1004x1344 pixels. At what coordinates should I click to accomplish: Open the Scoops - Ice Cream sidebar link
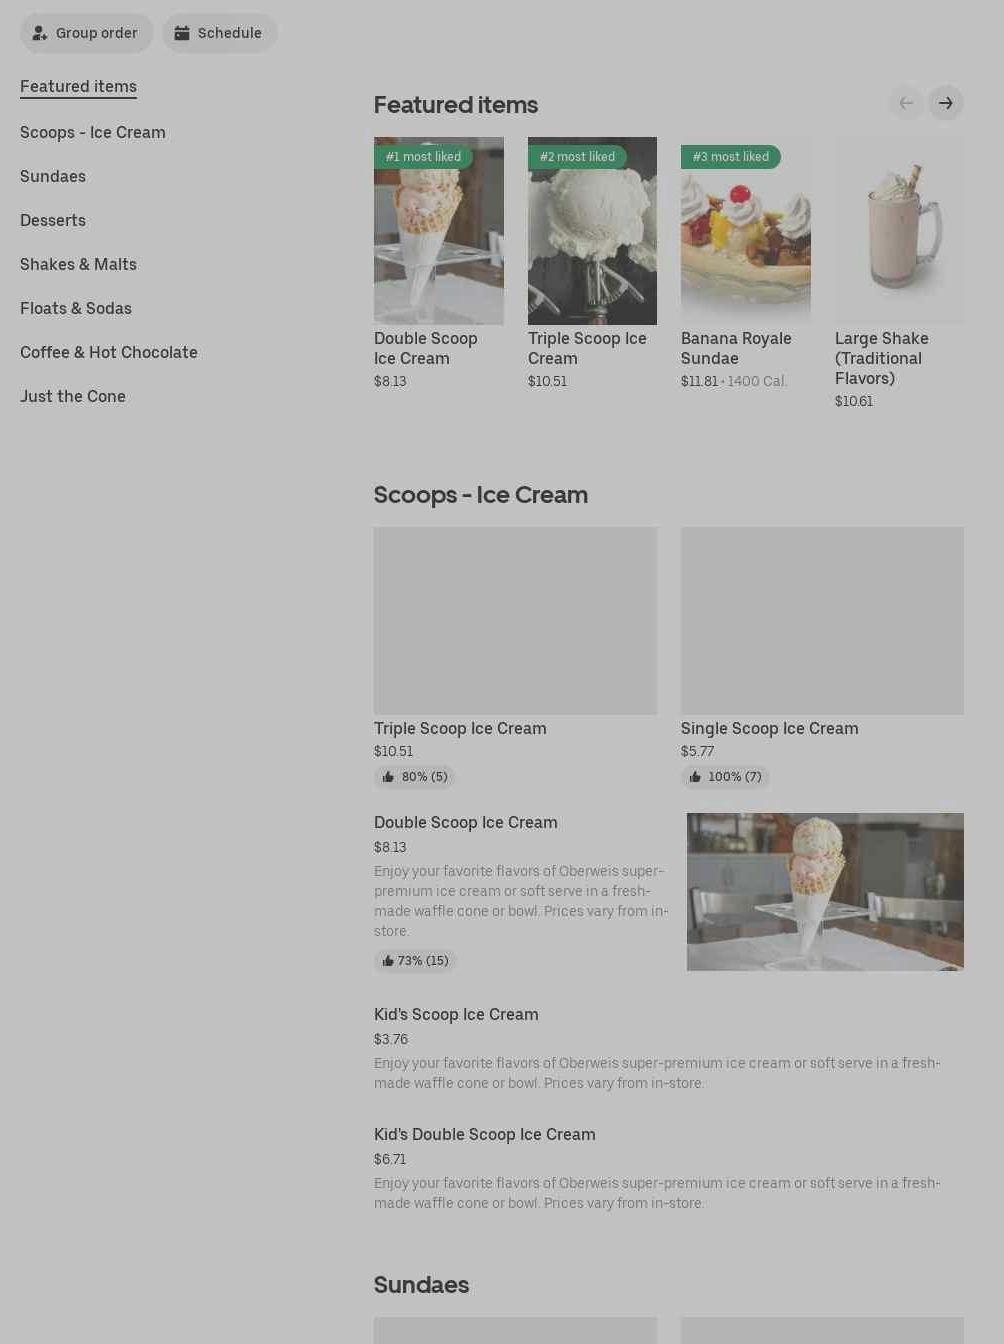point(93,132)
